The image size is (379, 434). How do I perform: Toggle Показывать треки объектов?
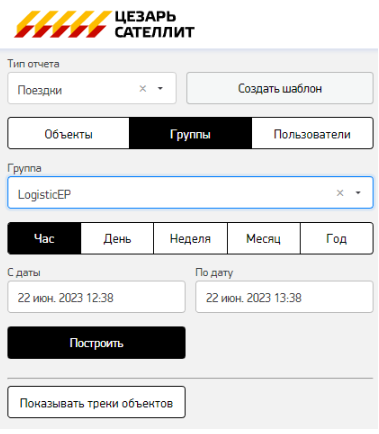96,402
